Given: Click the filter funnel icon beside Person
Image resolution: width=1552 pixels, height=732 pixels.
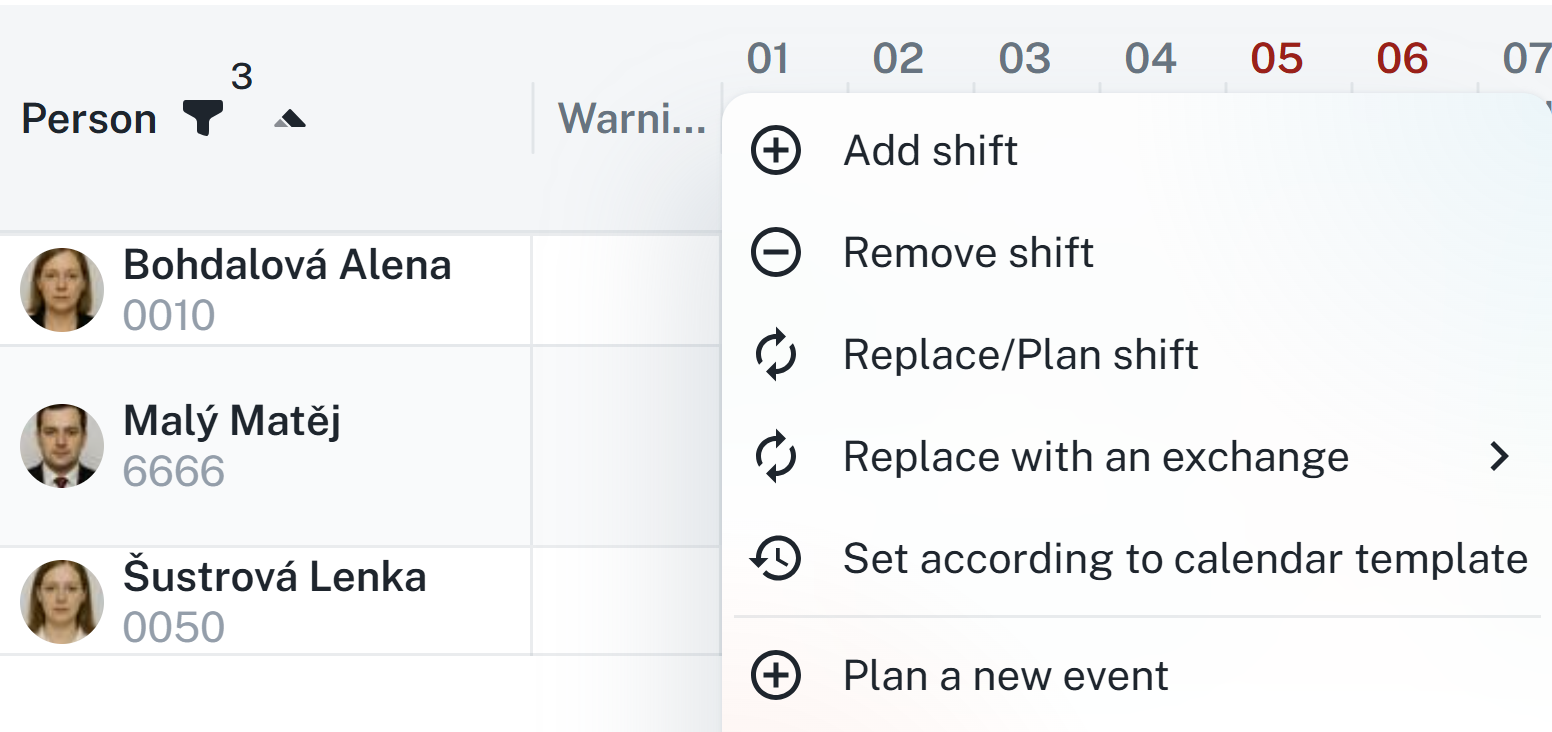Looking at the screenshot, I should point(202,119).
